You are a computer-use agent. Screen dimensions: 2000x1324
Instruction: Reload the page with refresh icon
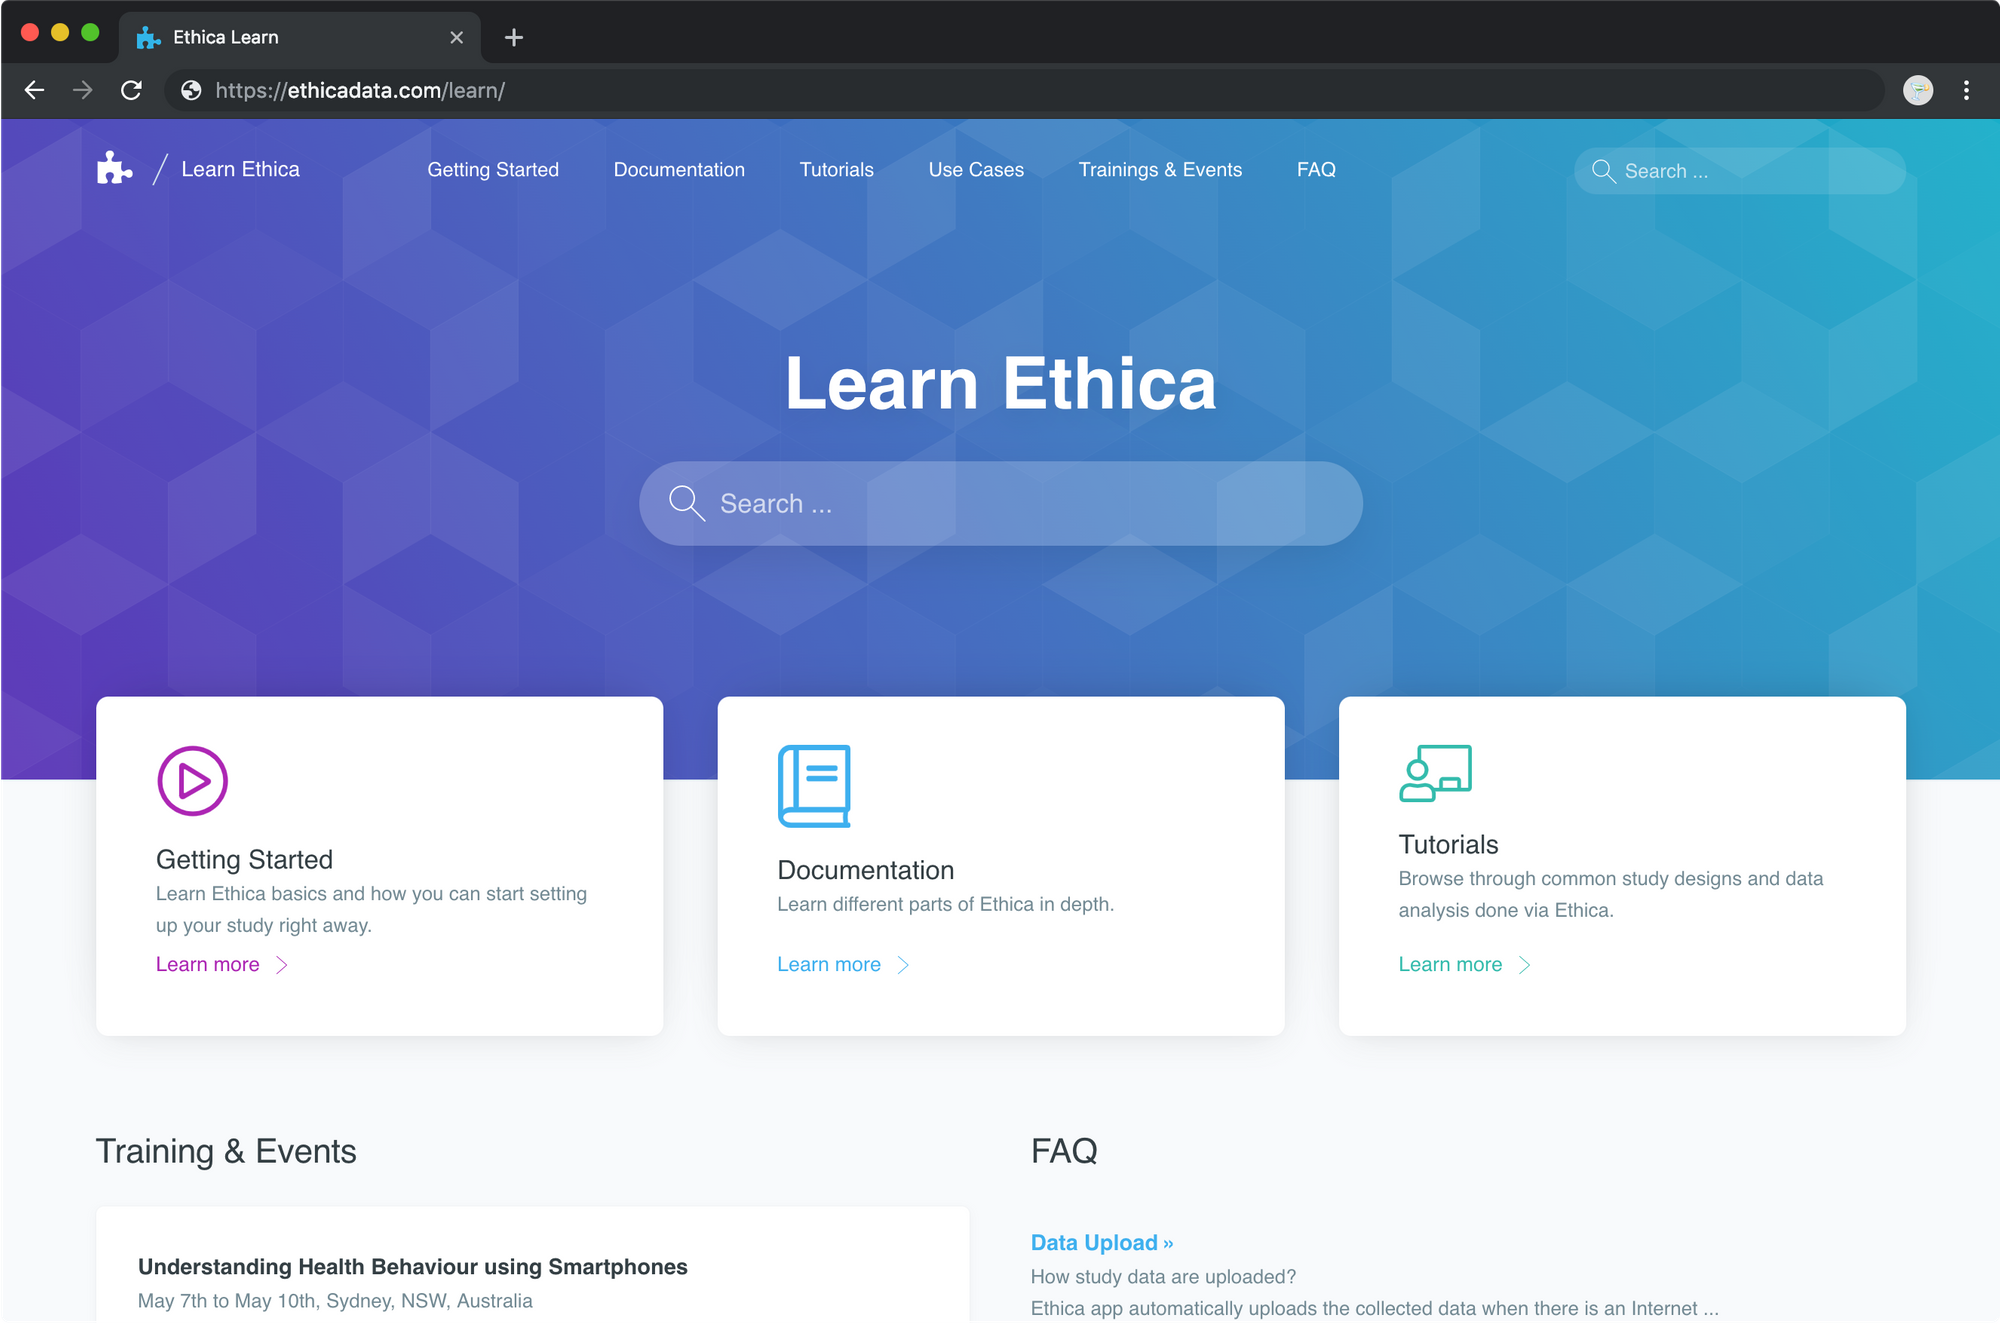pyautogui.click(x=131, y=91)
